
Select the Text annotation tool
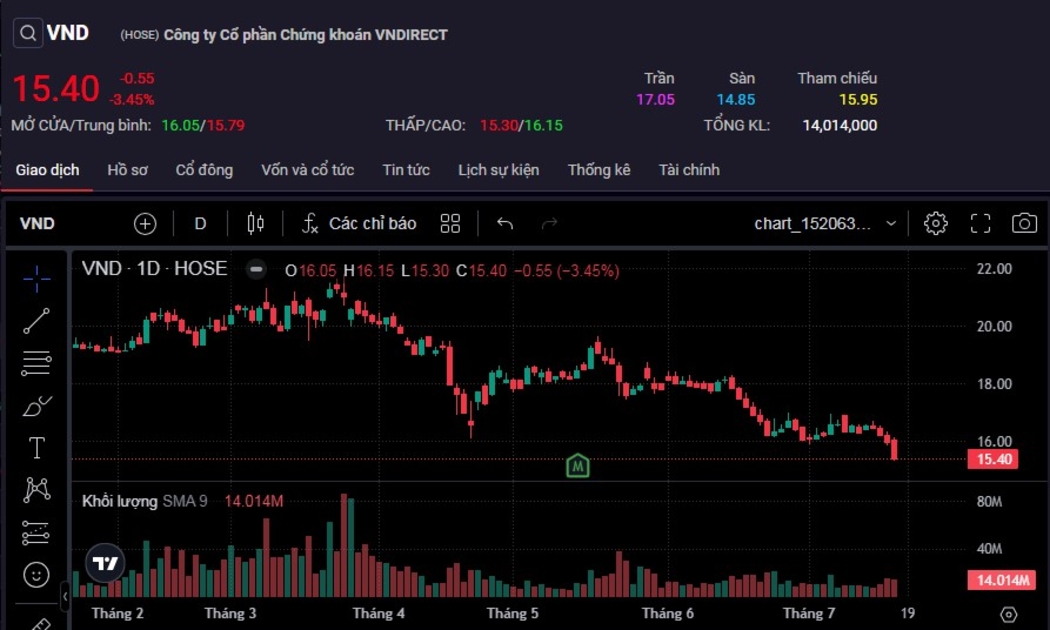(x=37, y=448)
